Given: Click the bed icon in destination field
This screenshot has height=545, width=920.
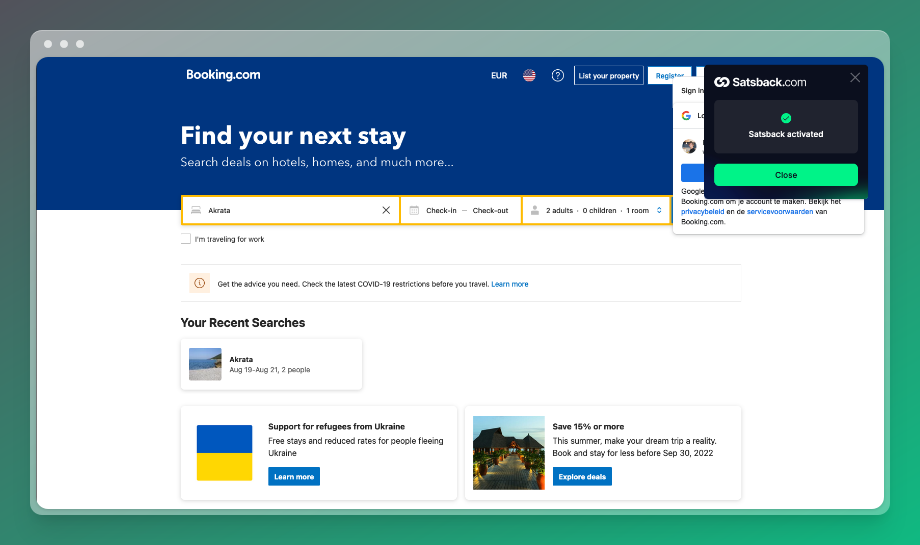Looking at the screenshot, I should [196, 210].
